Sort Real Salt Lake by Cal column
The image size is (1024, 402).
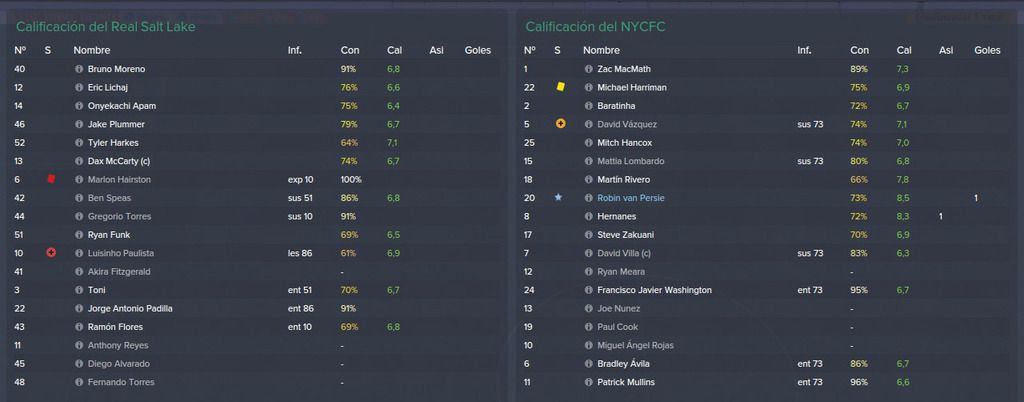[x=394, y=50]
